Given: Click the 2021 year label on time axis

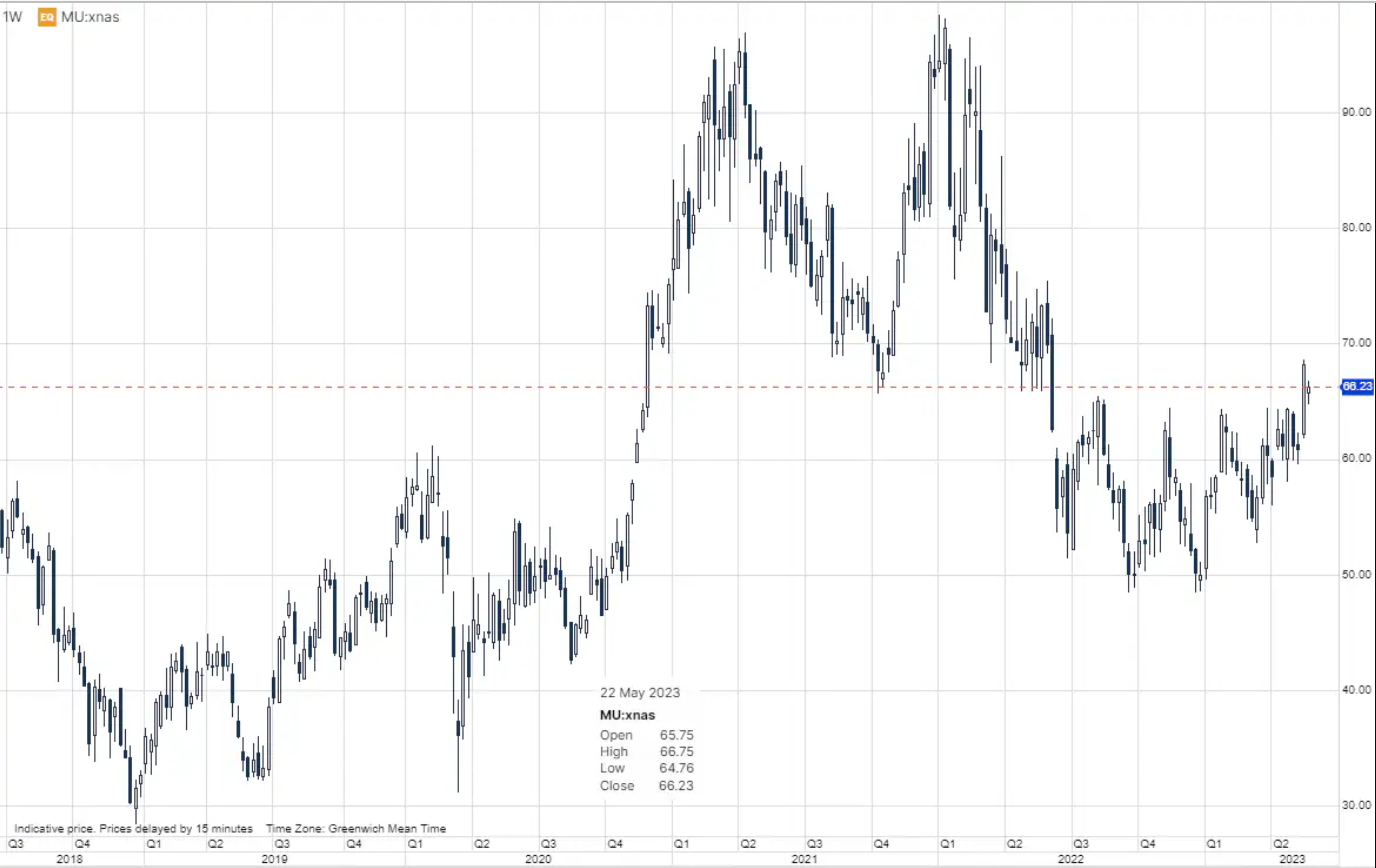Looking at the screenshot, I should 805,859.
